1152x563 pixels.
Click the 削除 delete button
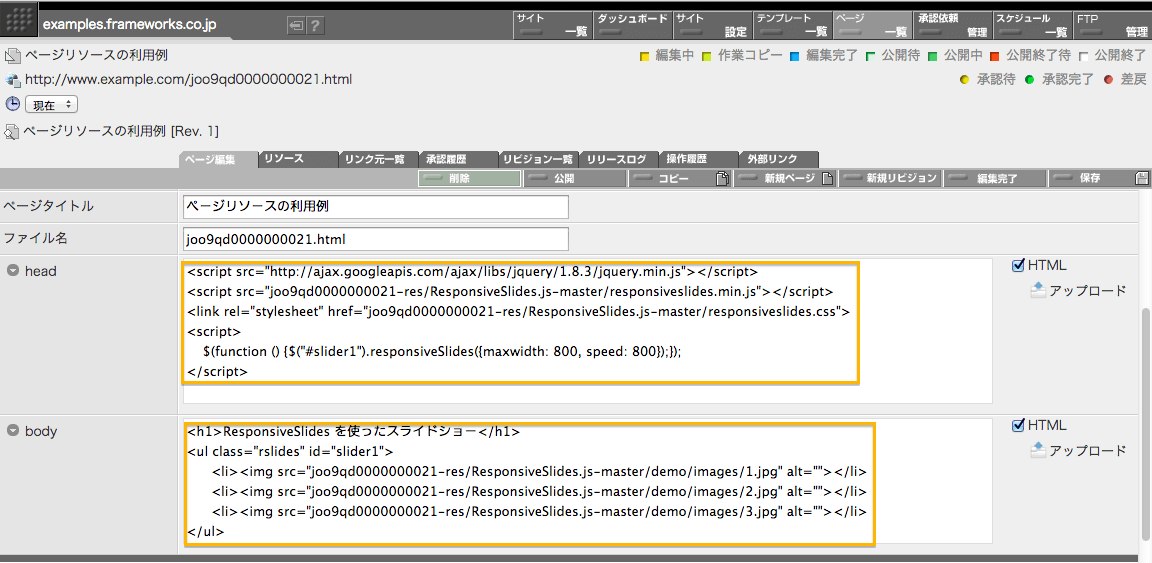469,178
